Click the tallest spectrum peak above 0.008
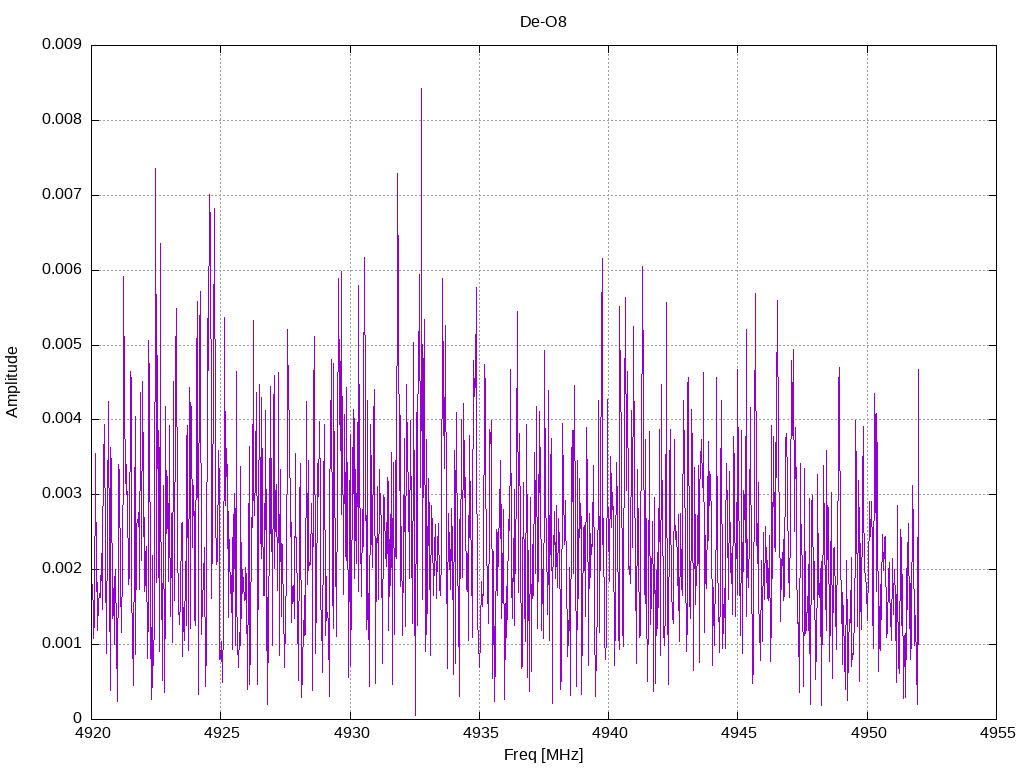Image resolution: width=1024 pixels, height=768 pixels. coord(421,89)
